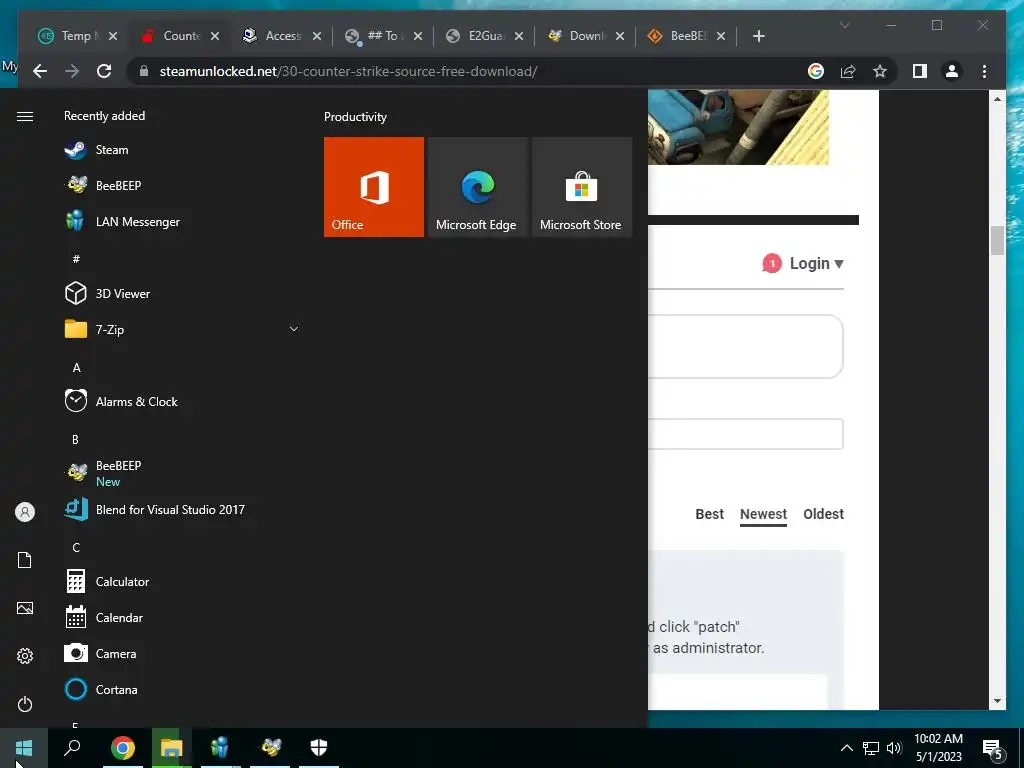Open taskbar Search magnifier
Screen dimensions: 1024x768
click(x=72, y=748)
